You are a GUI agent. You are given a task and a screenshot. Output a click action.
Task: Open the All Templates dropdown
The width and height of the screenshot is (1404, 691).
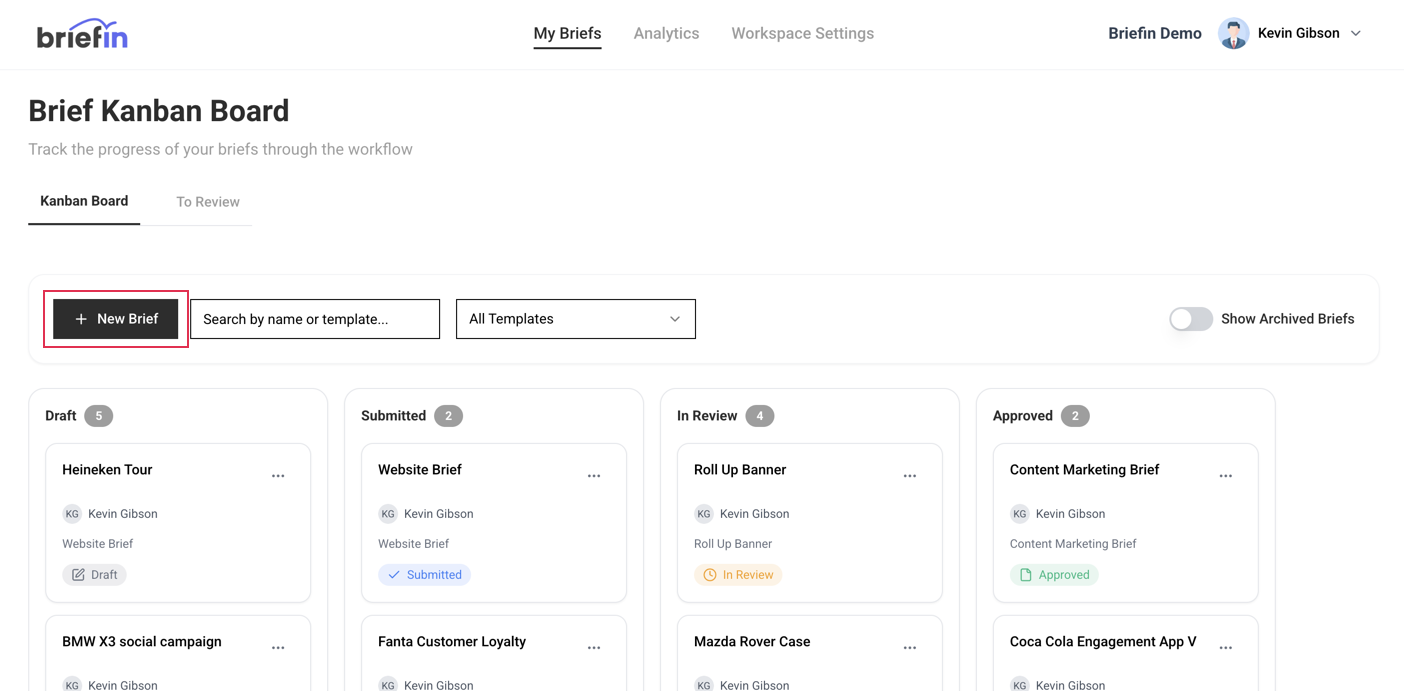[576, 319]
